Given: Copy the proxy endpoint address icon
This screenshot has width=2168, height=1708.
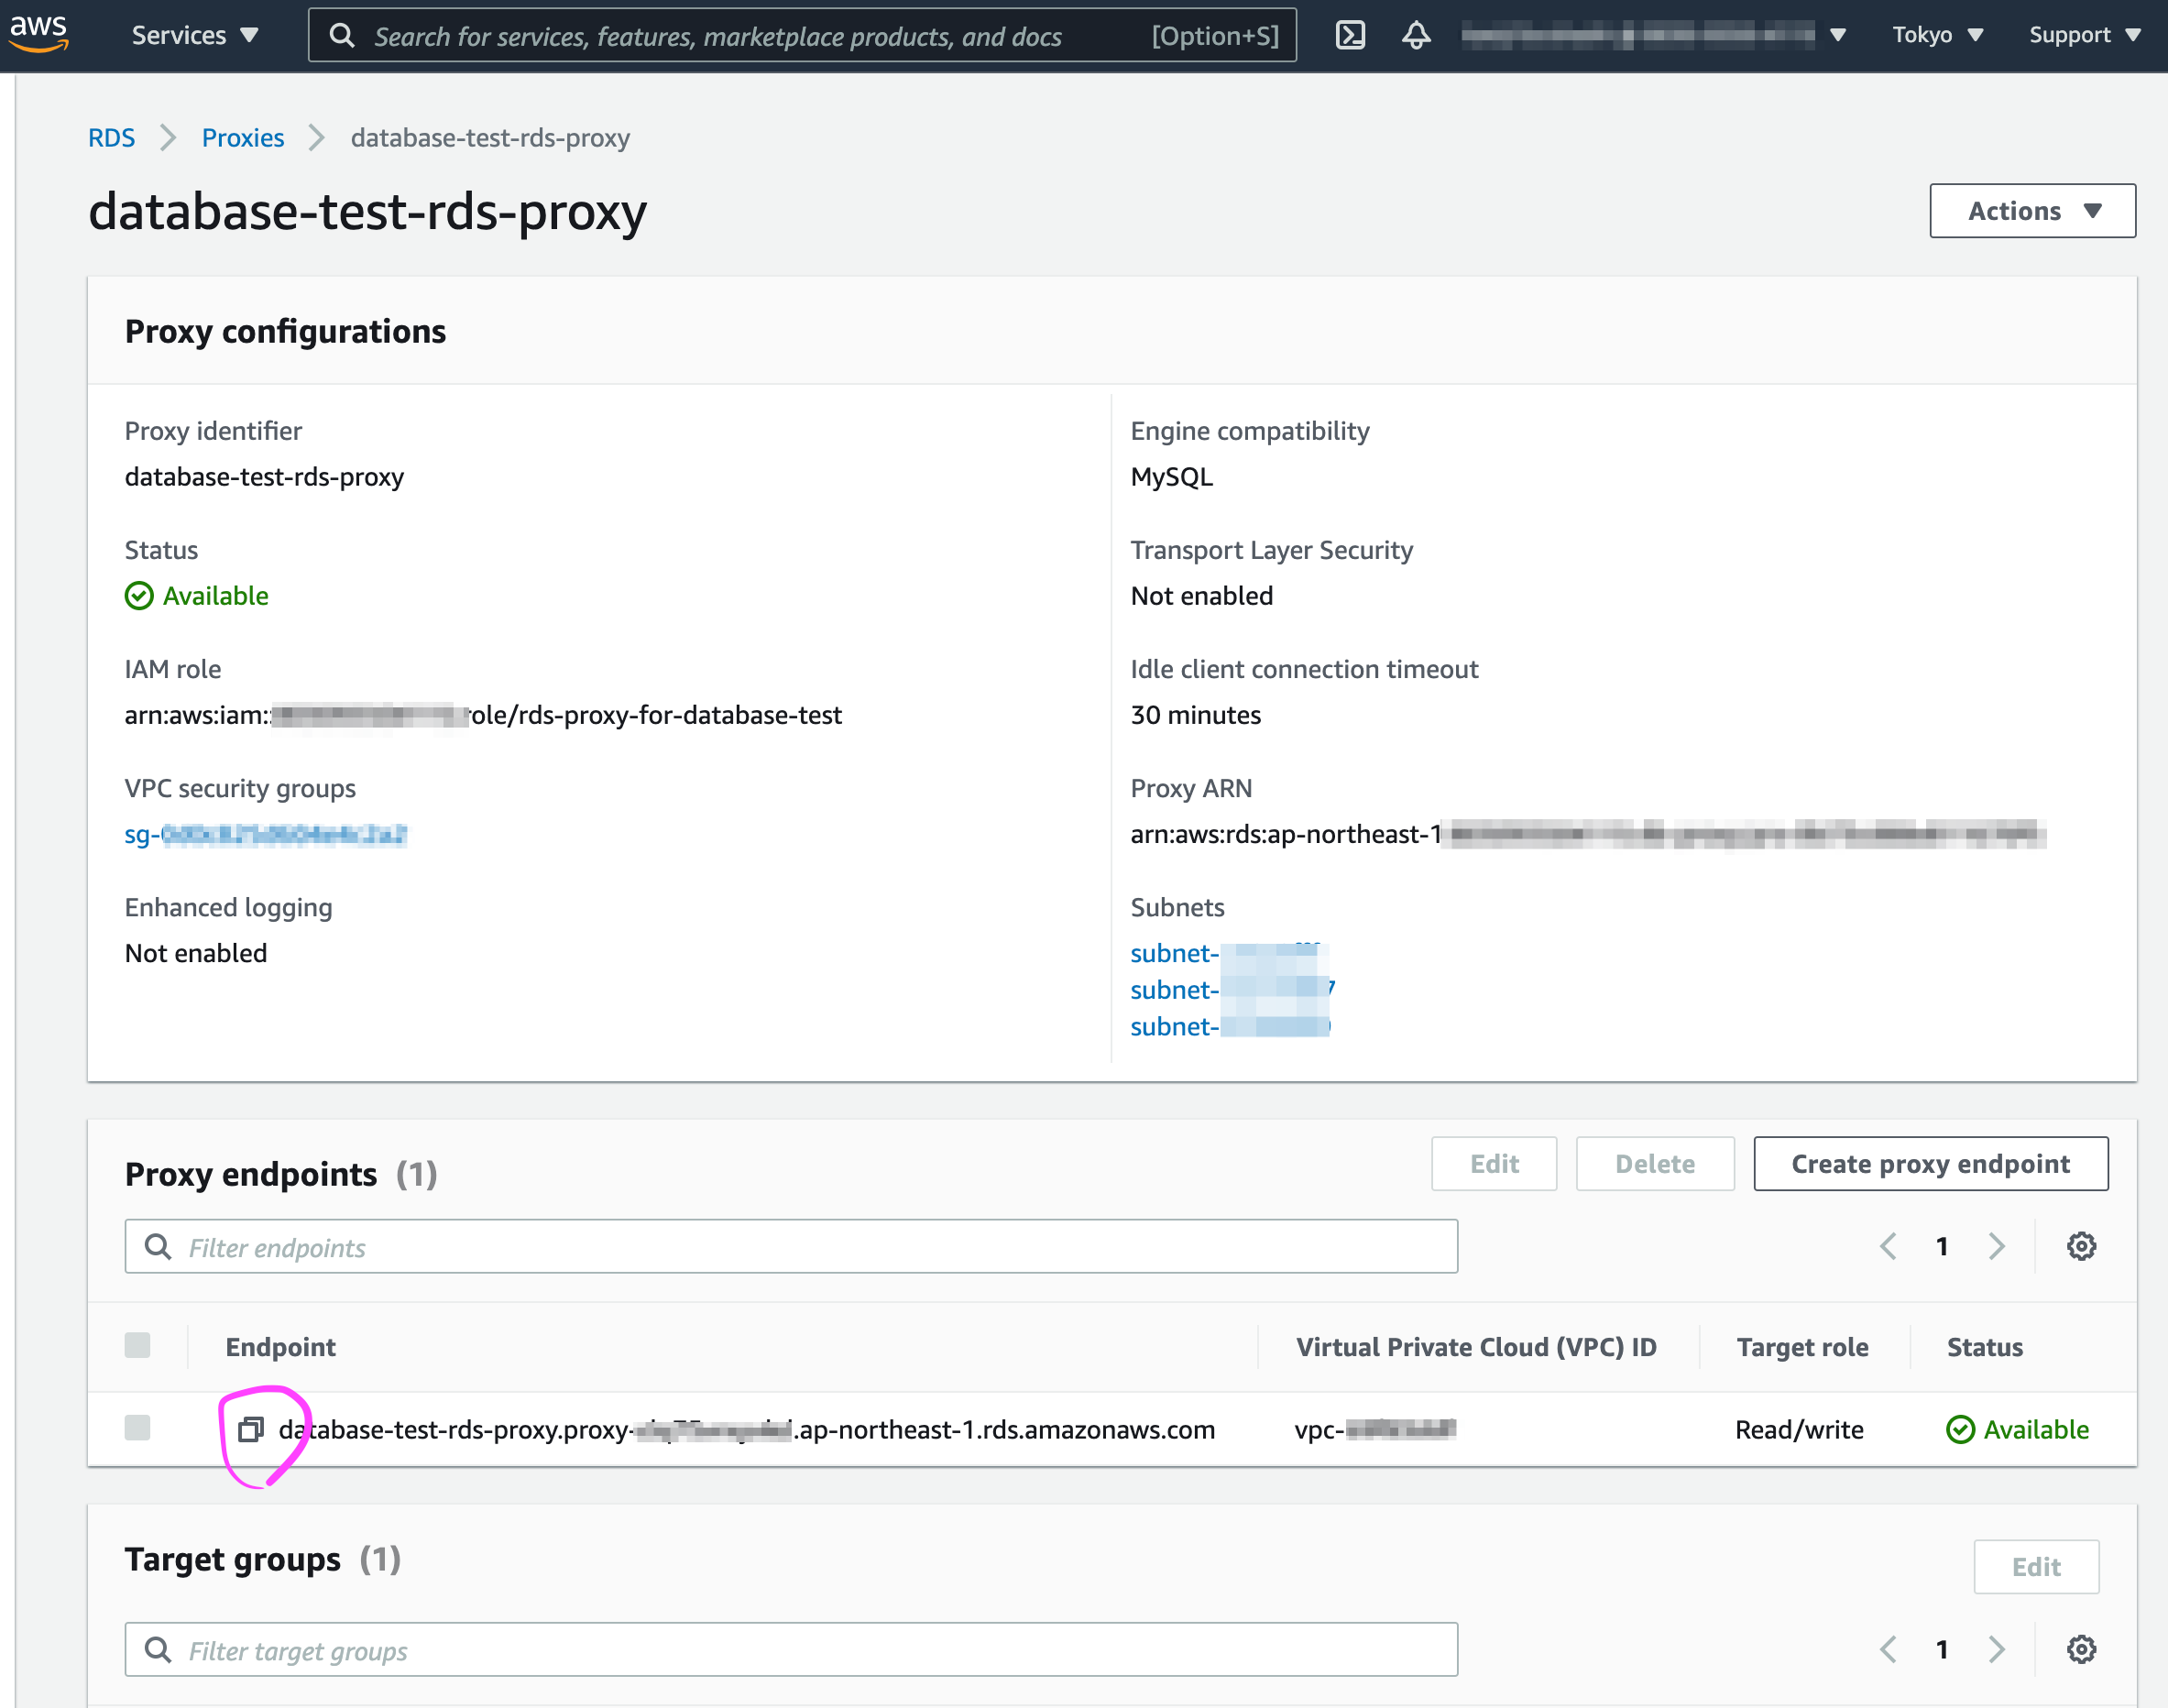Looking at the screenshot, I should [251, 1430].
